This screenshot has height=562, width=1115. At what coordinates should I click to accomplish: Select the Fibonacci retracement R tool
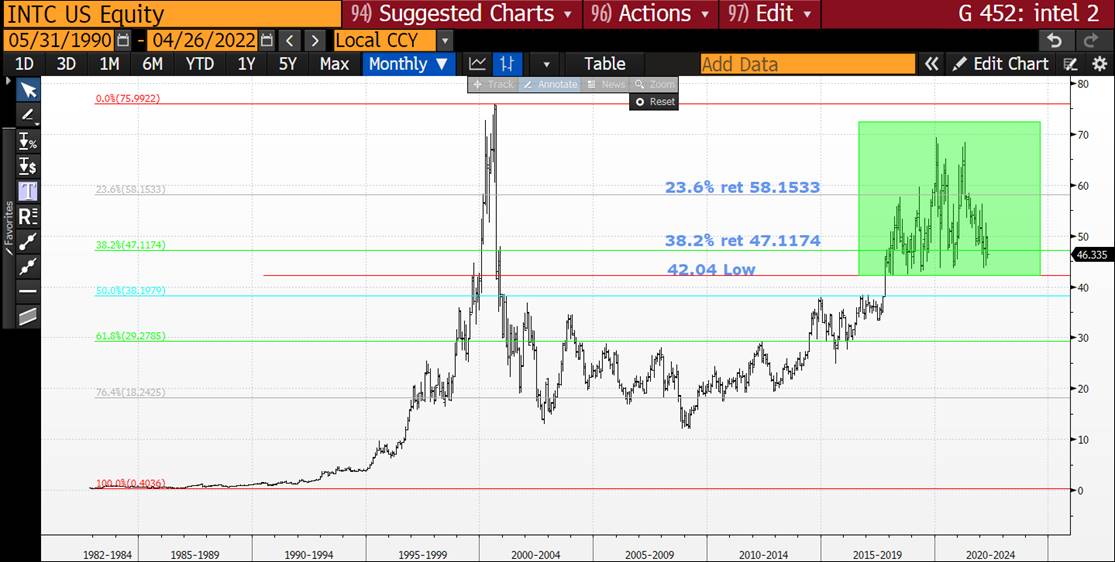pyautogui.click(x=28, y=216)
